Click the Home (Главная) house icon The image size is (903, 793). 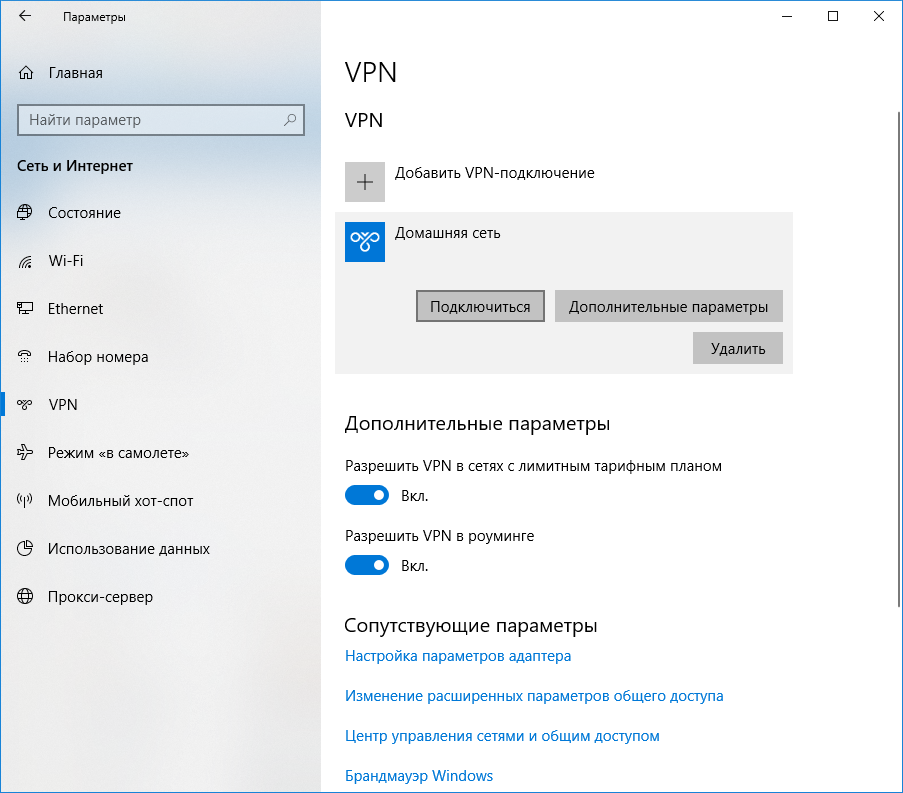pyautogui.click(x=26, y=73)
